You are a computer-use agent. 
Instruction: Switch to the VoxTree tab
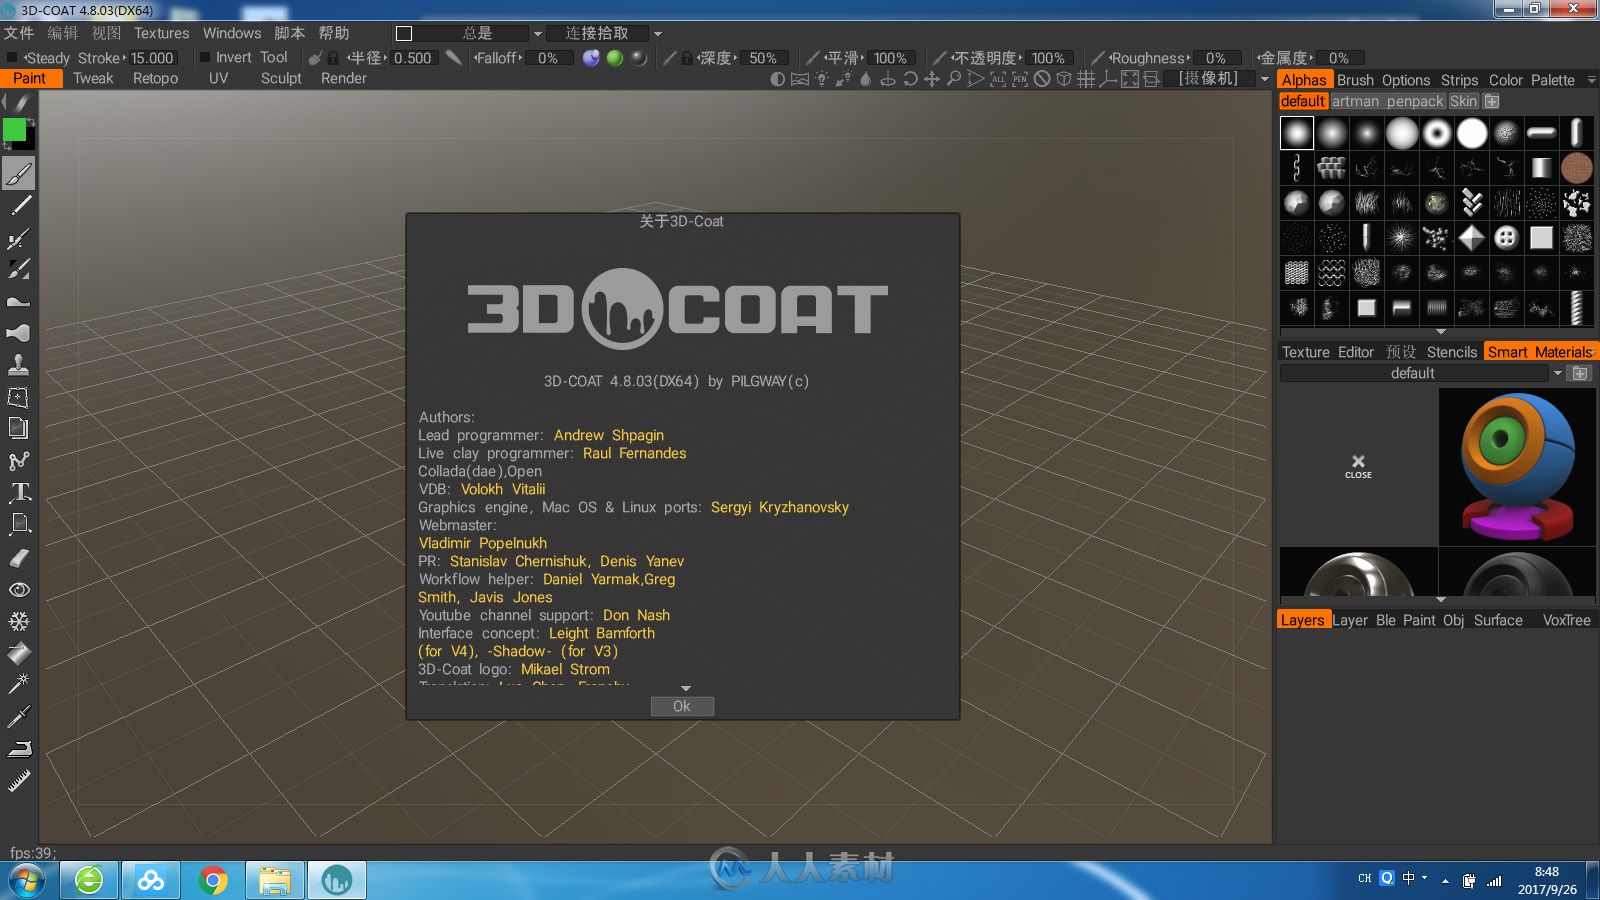pos(1566,620)
